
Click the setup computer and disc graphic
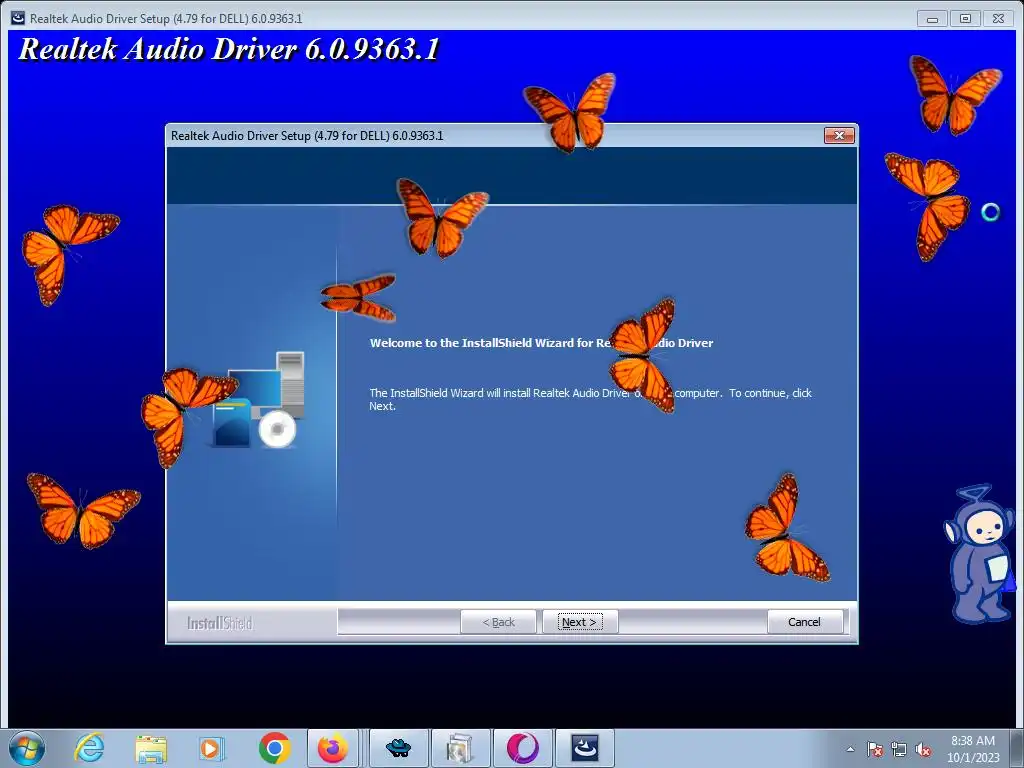point(259,400)
